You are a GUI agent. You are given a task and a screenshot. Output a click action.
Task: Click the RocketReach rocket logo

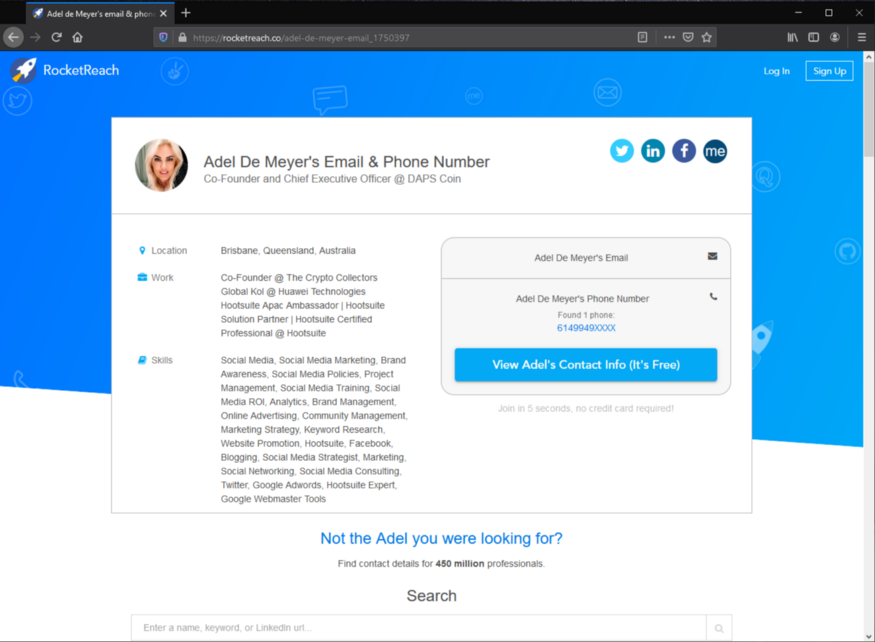point(24,70)
